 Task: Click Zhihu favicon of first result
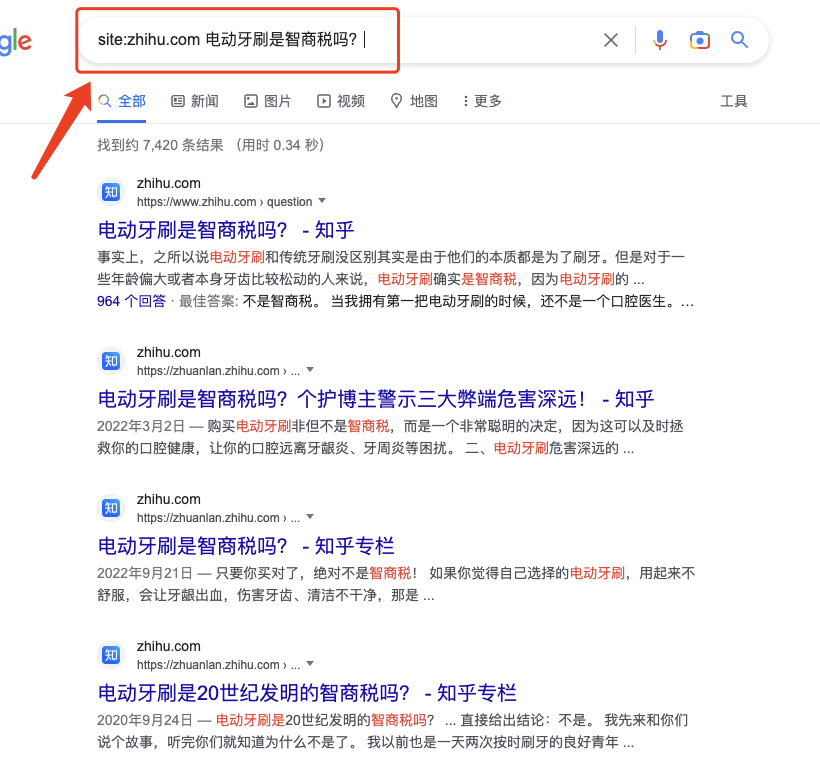(111, 192)
